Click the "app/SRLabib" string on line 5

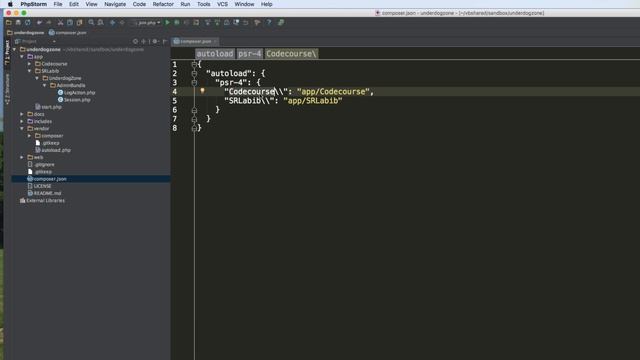point(313,101)
